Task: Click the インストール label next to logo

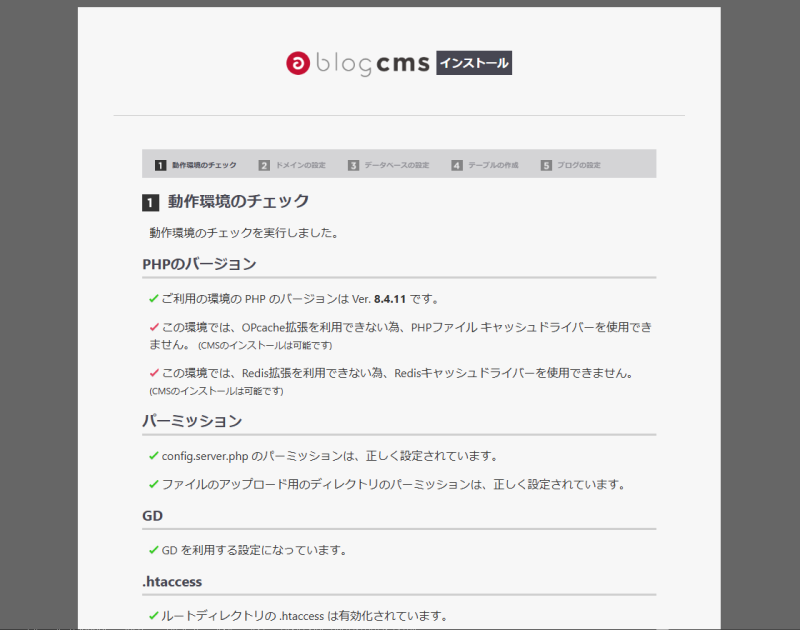Action: coord(474,64)
